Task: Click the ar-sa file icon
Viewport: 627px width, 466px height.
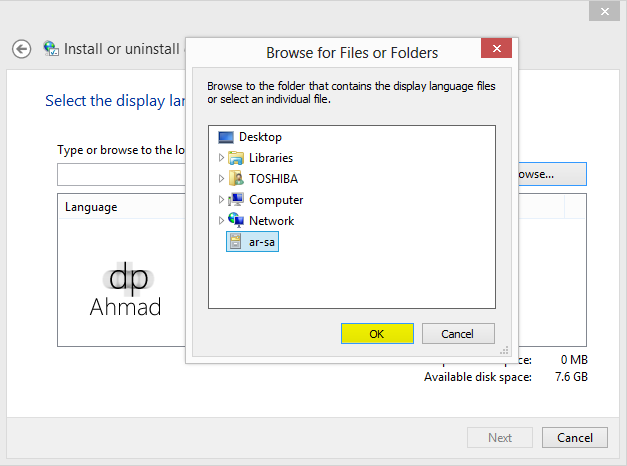Action: coord(236,242)
